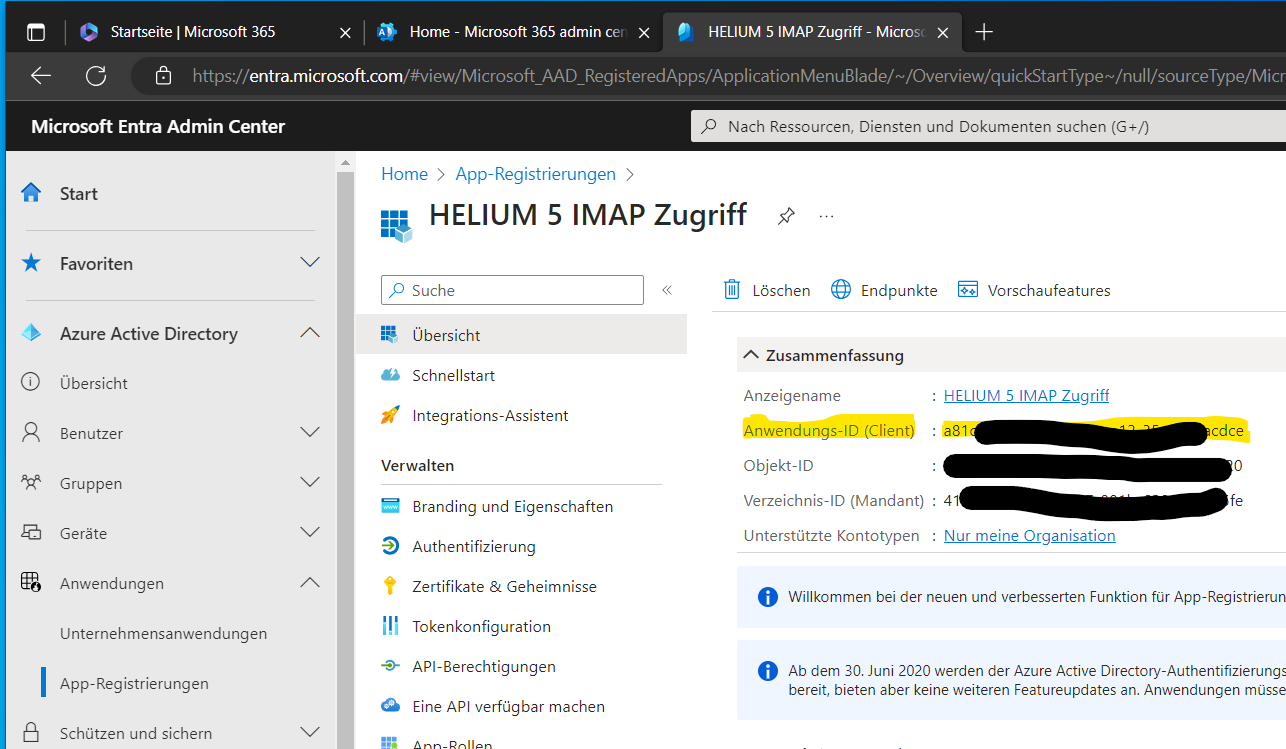Open API-Berechtigungen menu item
The width and height of the screenshot is (1286, 749).
tap(483, 666)
